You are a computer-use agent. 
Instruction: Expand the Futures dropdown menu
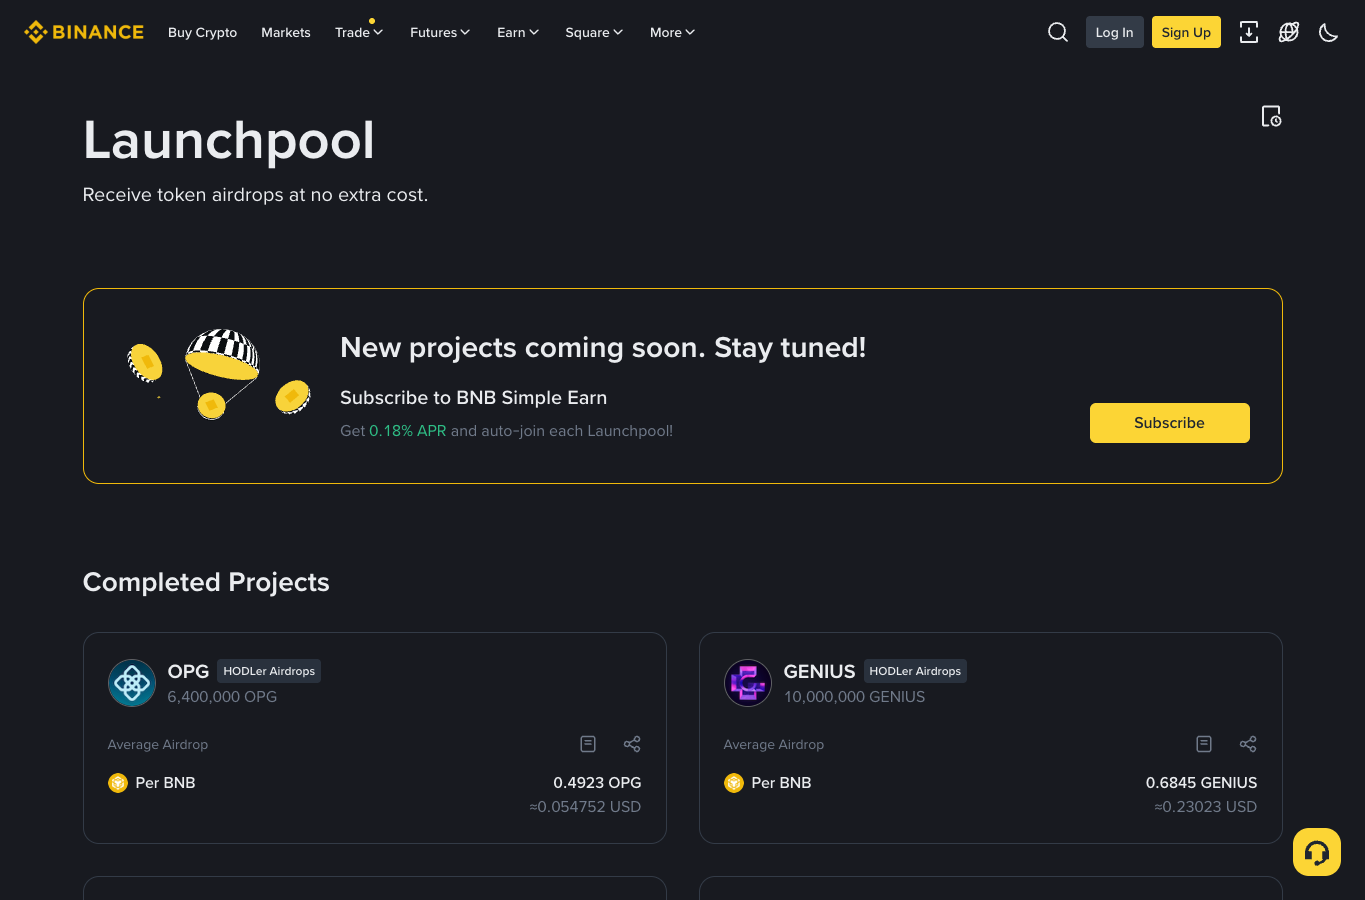coord(440,32)
